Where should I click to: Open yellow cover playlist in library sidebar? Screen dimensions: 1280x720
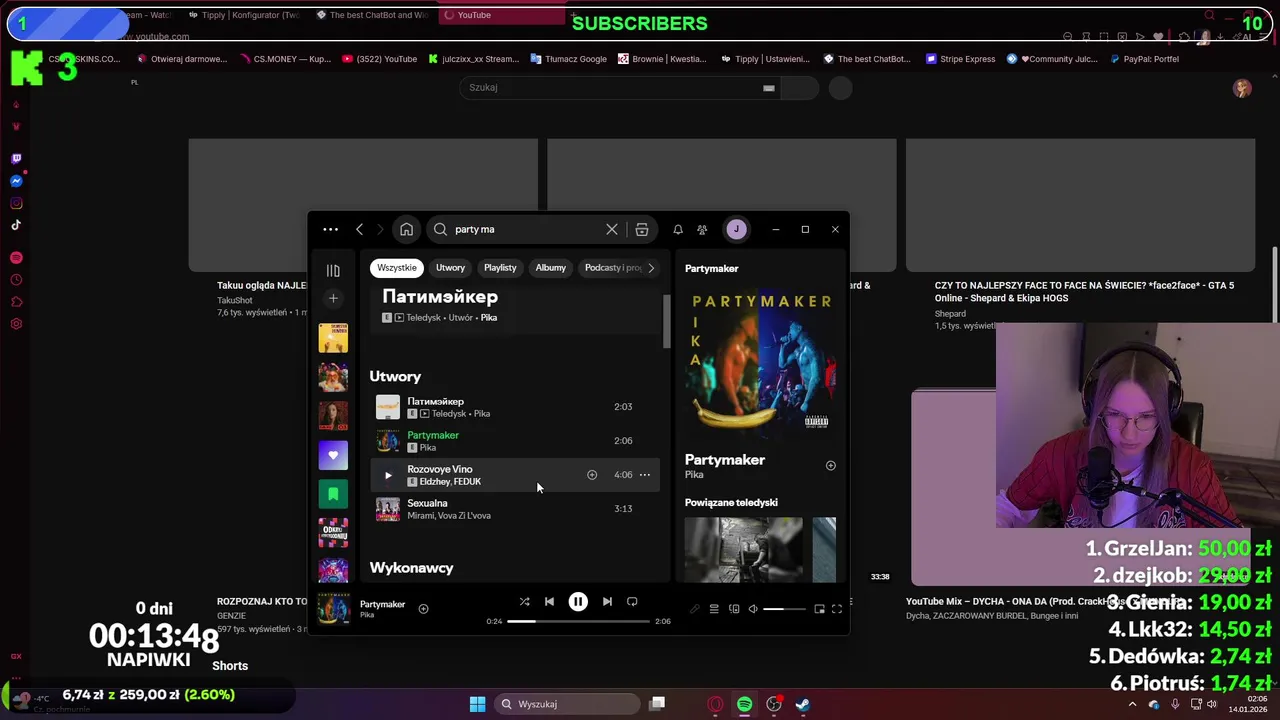[x=333, y=338]
